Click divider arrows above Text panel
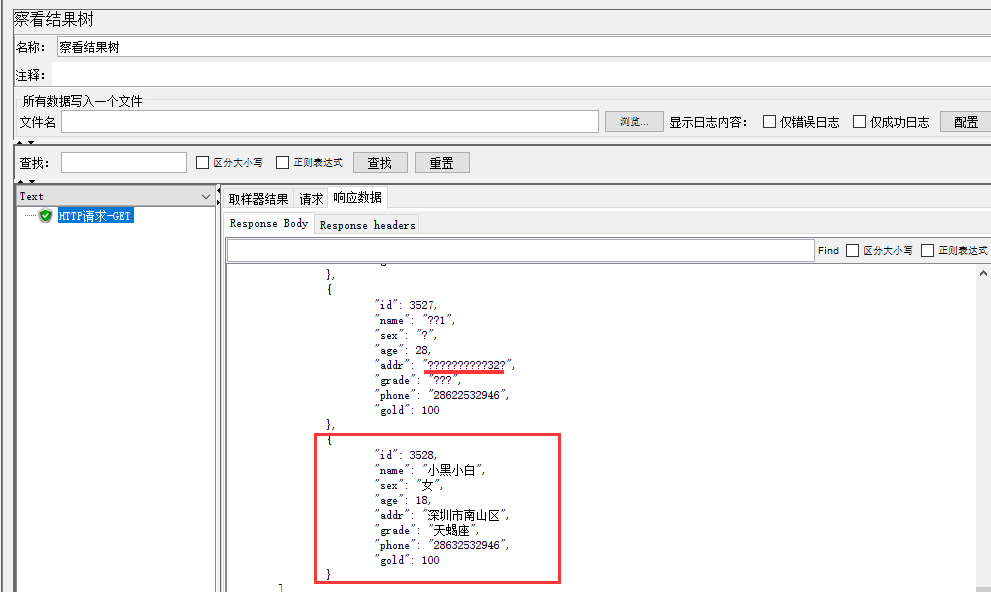991x592 pixels. click(x=25, y=182)
